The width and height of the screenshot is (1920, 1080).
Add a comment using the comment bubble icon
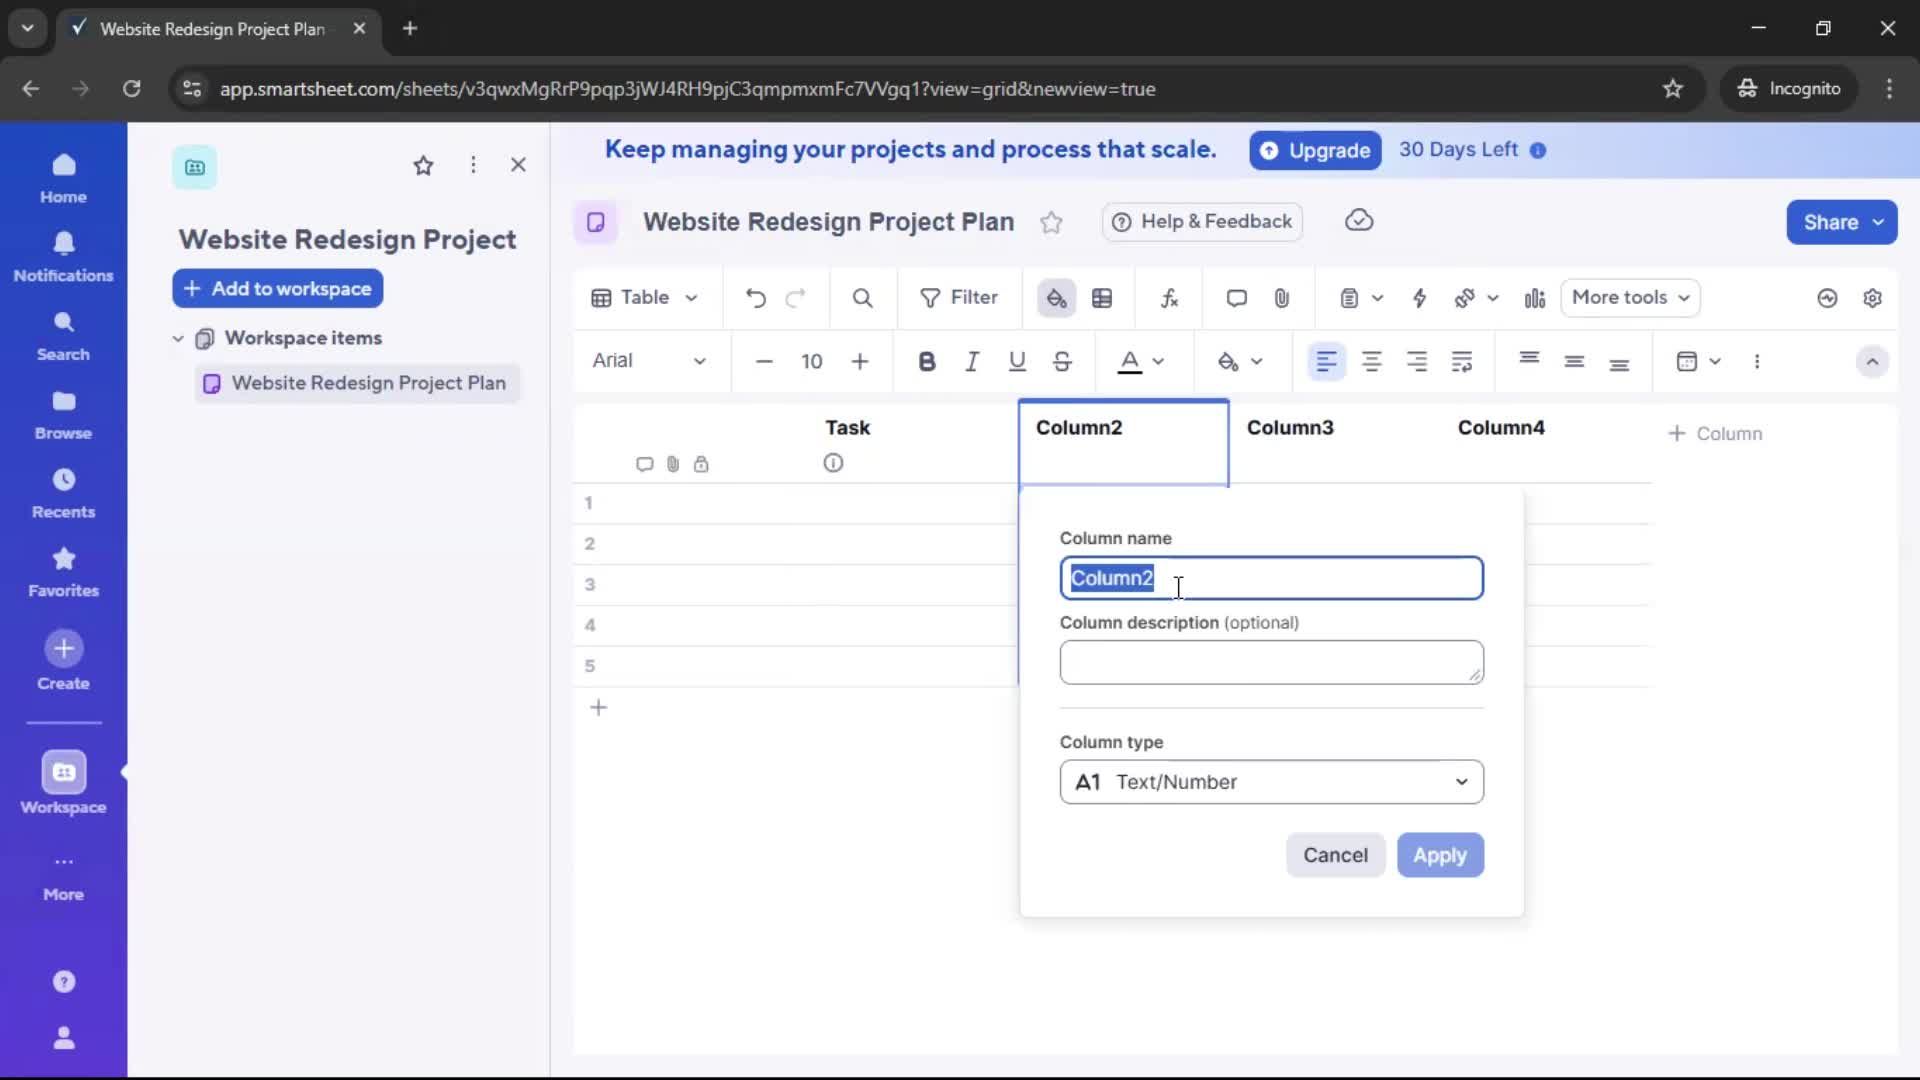click(1237, 298)
